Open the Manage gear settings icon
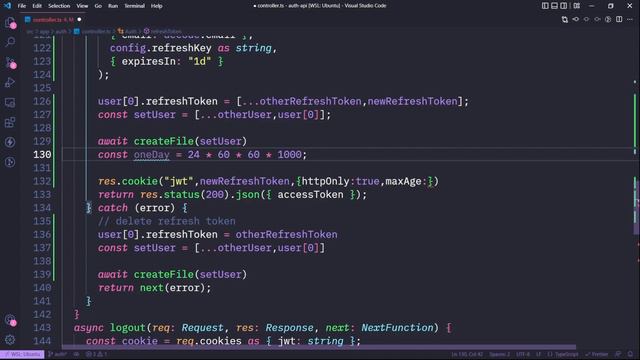Image resolution: width=640 pixels, height=360 pixels. [x=10, y=339]
